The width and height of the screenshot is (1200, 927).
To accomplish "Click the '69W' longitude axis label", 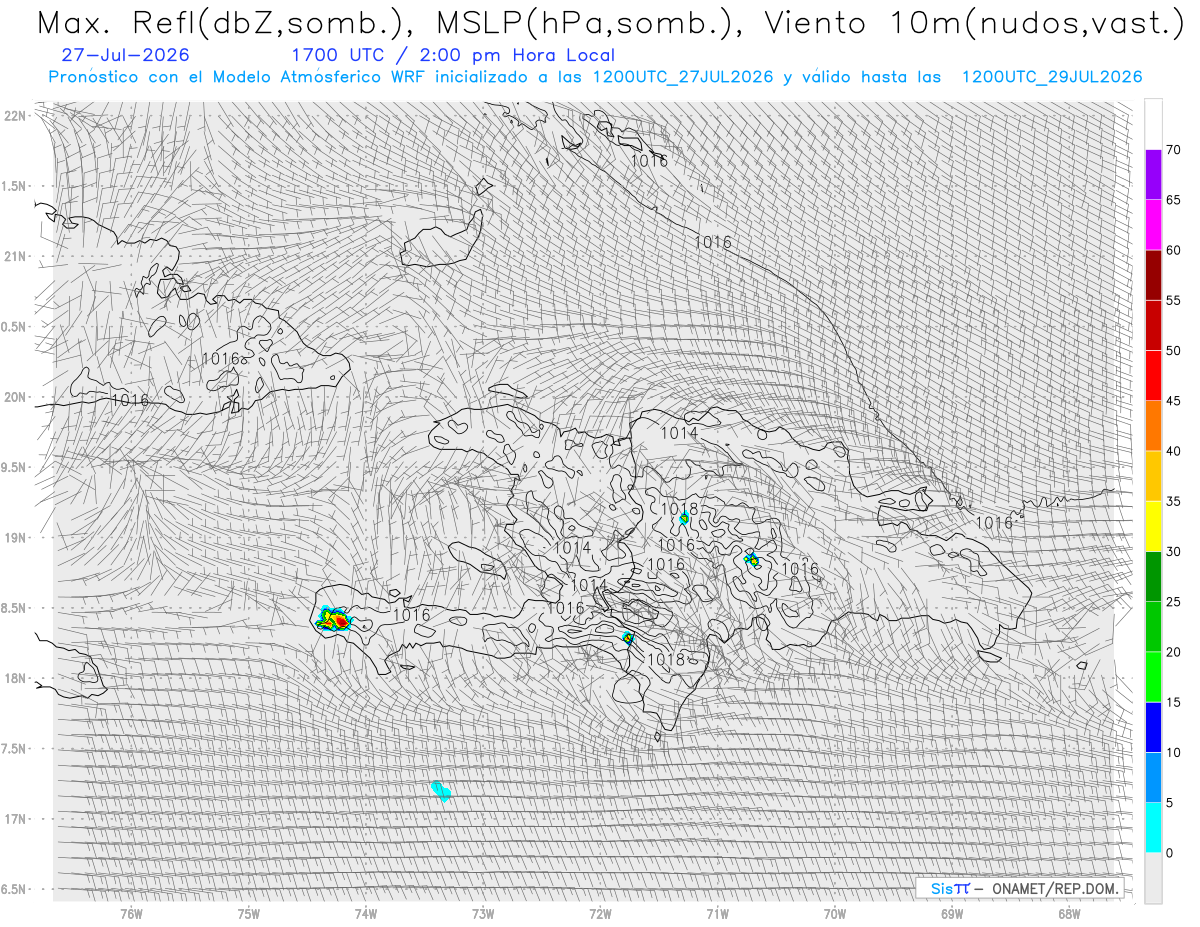I will pos(952,914).
